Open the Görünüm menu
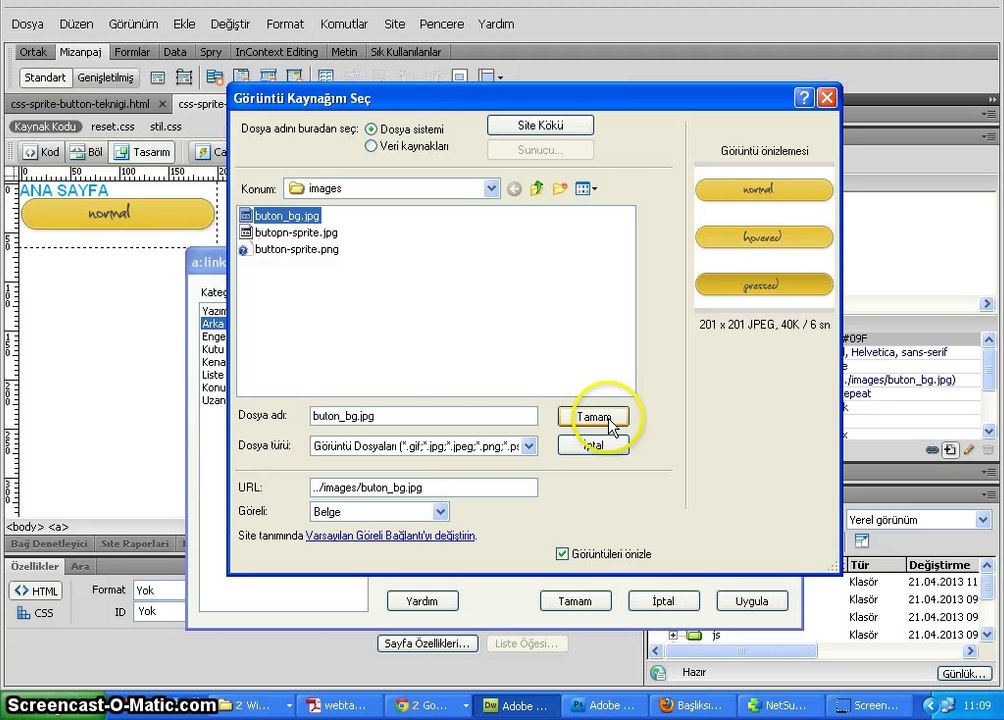 pyautogui.click(x=133, y=24)
